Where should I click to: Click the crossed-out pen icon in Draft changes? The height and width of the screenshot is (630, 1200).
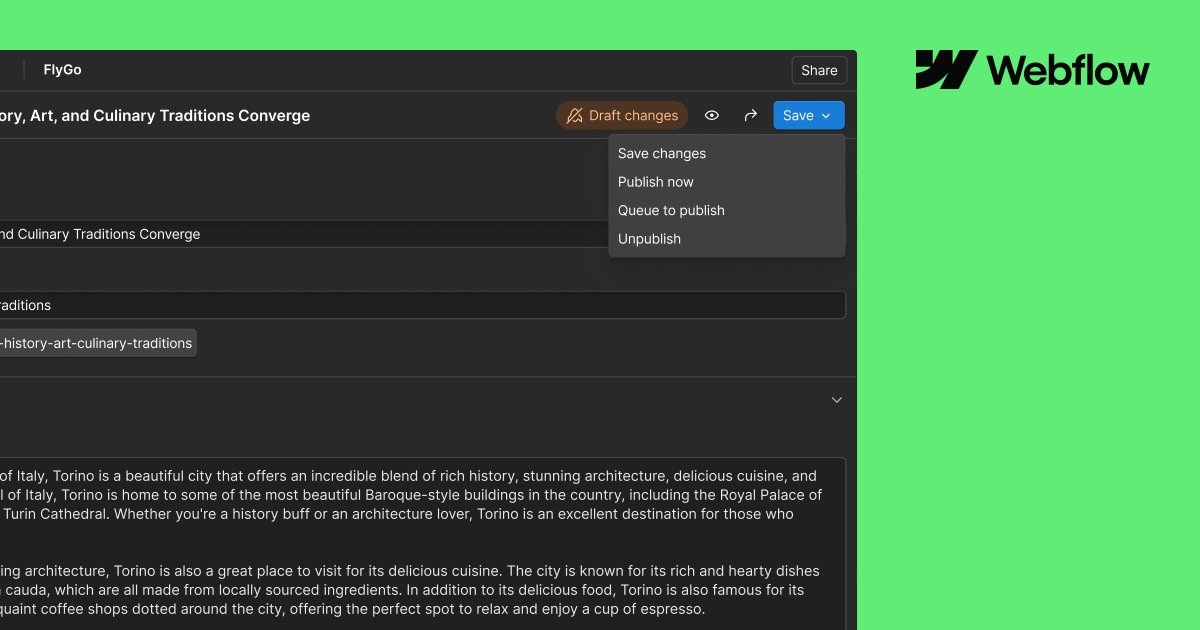pos(575,115)
